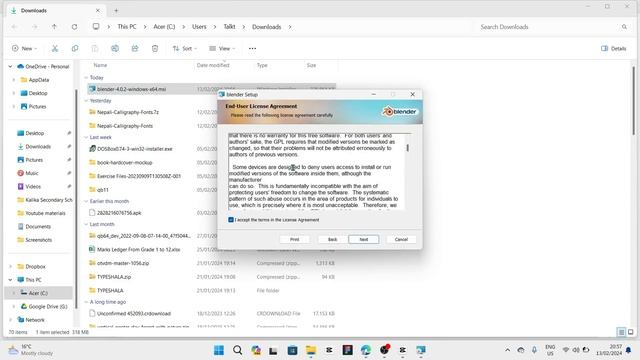This screenshot has width=640, height=360.
Task: Open the Blender installer taskbar icon
Action: click(421, 350)
